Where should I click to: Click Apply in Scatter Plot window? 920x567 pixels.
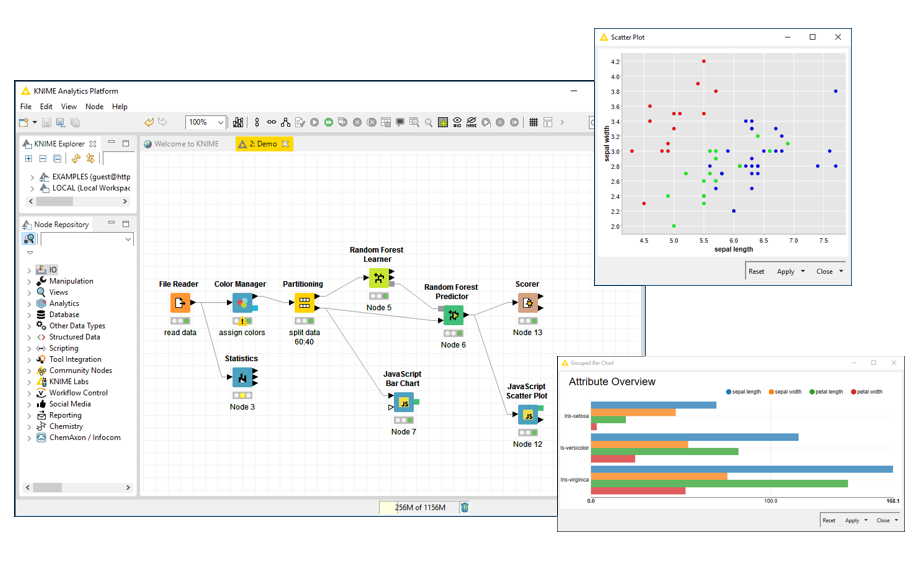click(785, 271)
